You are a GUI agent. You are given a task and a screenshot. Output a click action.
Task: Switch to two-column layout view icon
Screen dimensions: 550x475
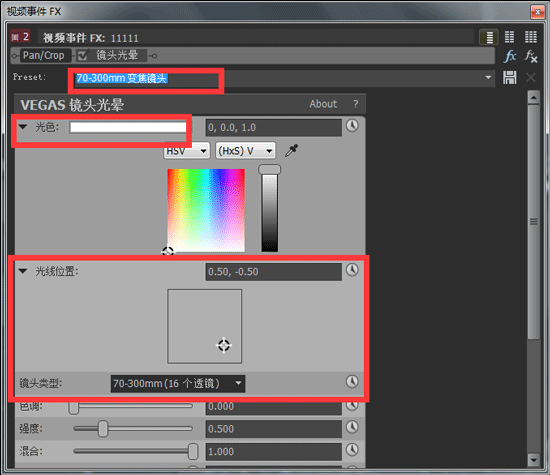pyautogui.click(x=509, y=37)
